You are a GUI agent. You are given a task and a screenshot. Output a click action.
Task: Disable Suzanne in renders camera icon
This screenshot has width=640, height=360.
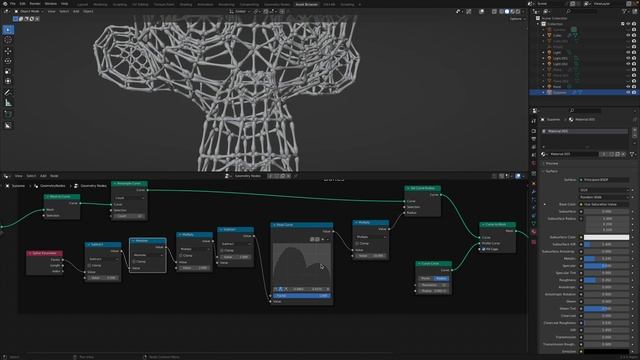(x=634, y=93)
